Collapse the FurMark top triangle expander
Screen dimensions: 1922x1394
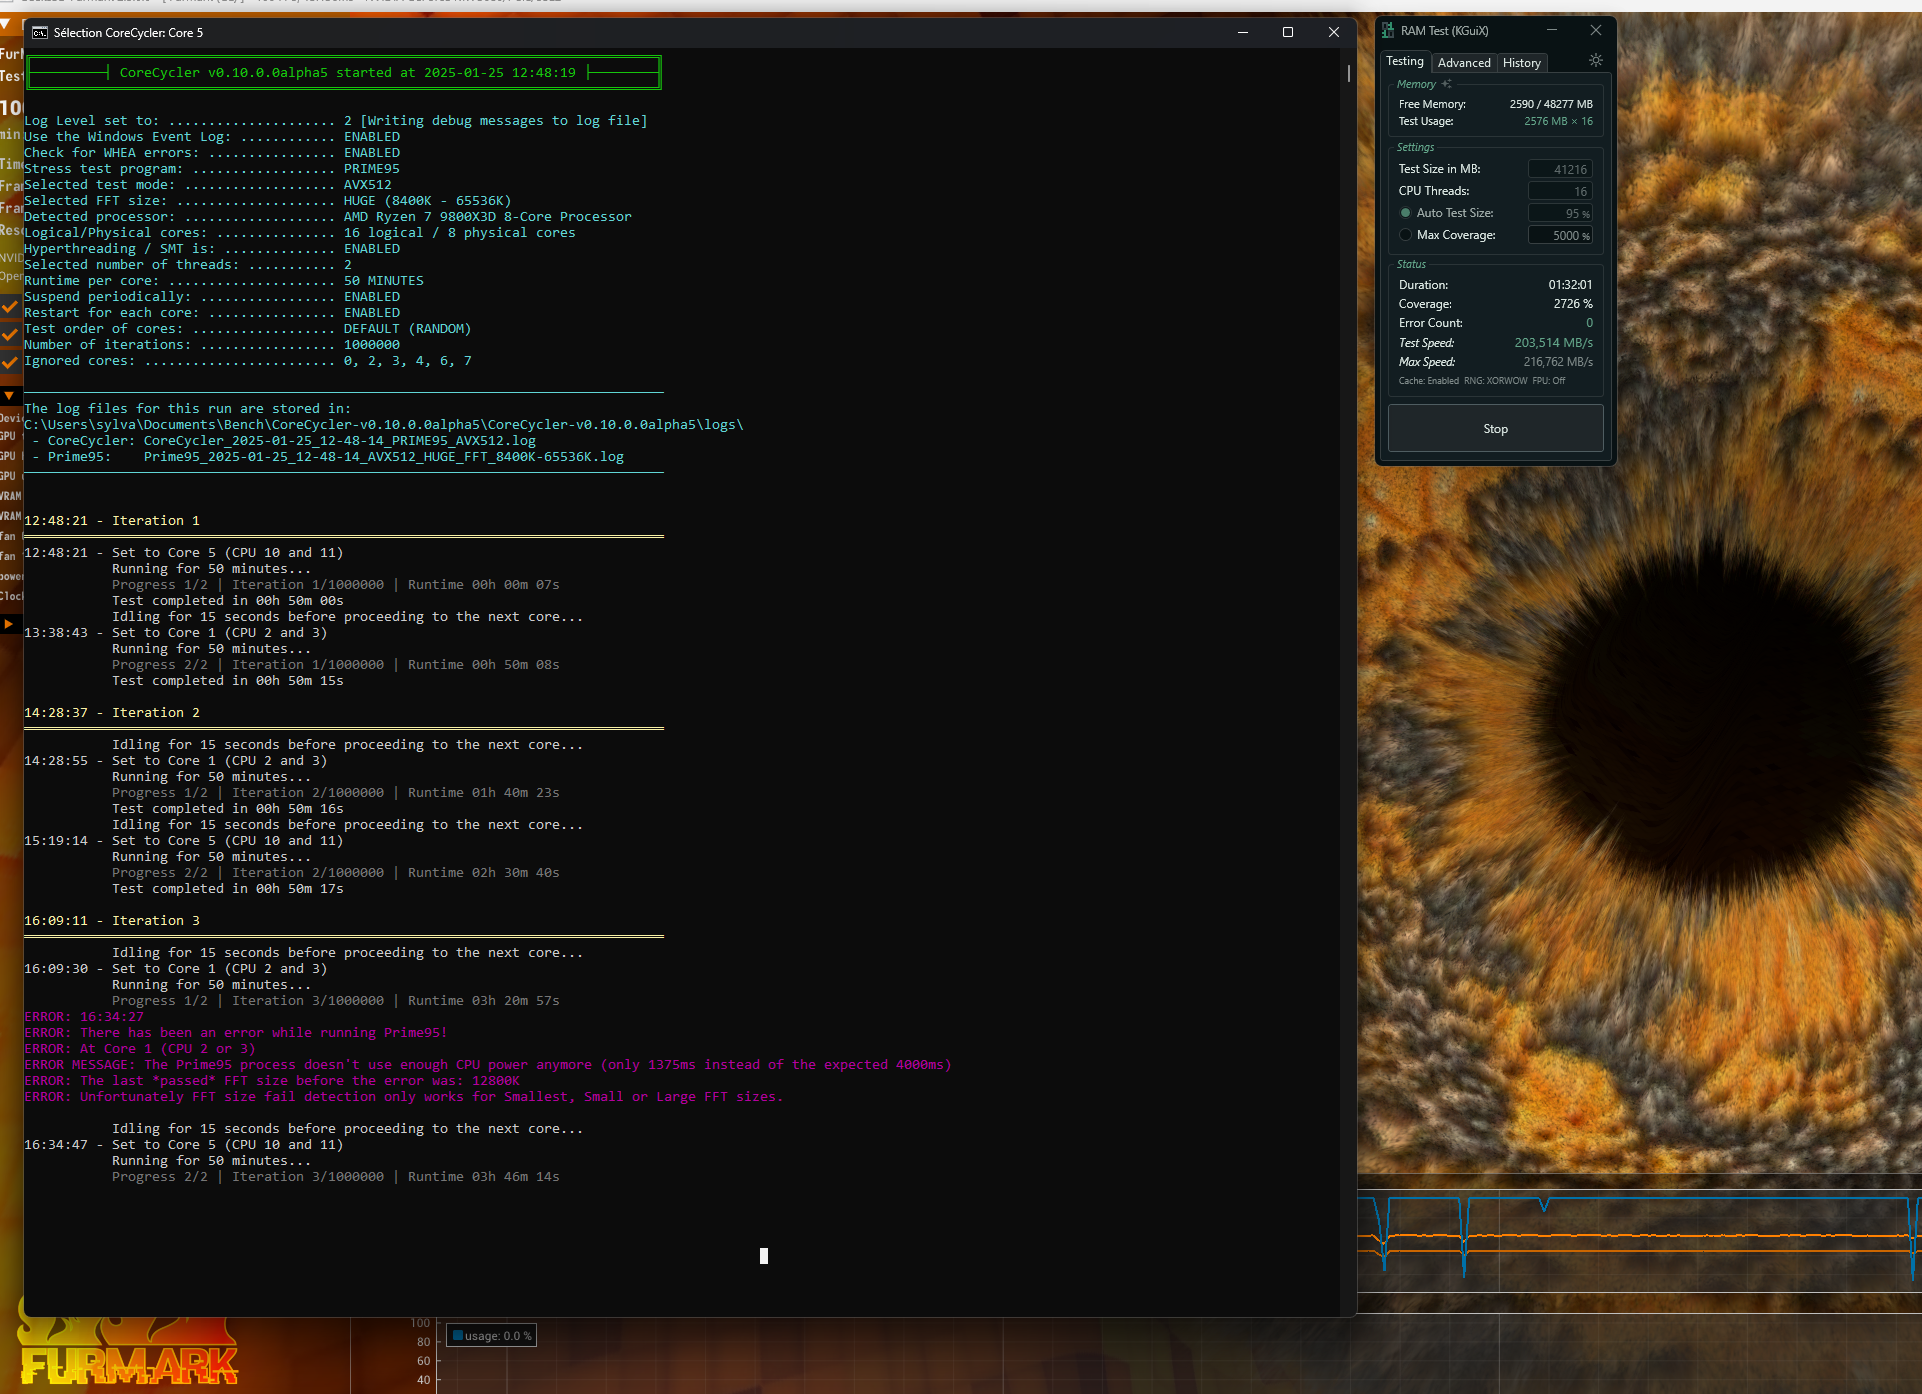tap(6, 23)
